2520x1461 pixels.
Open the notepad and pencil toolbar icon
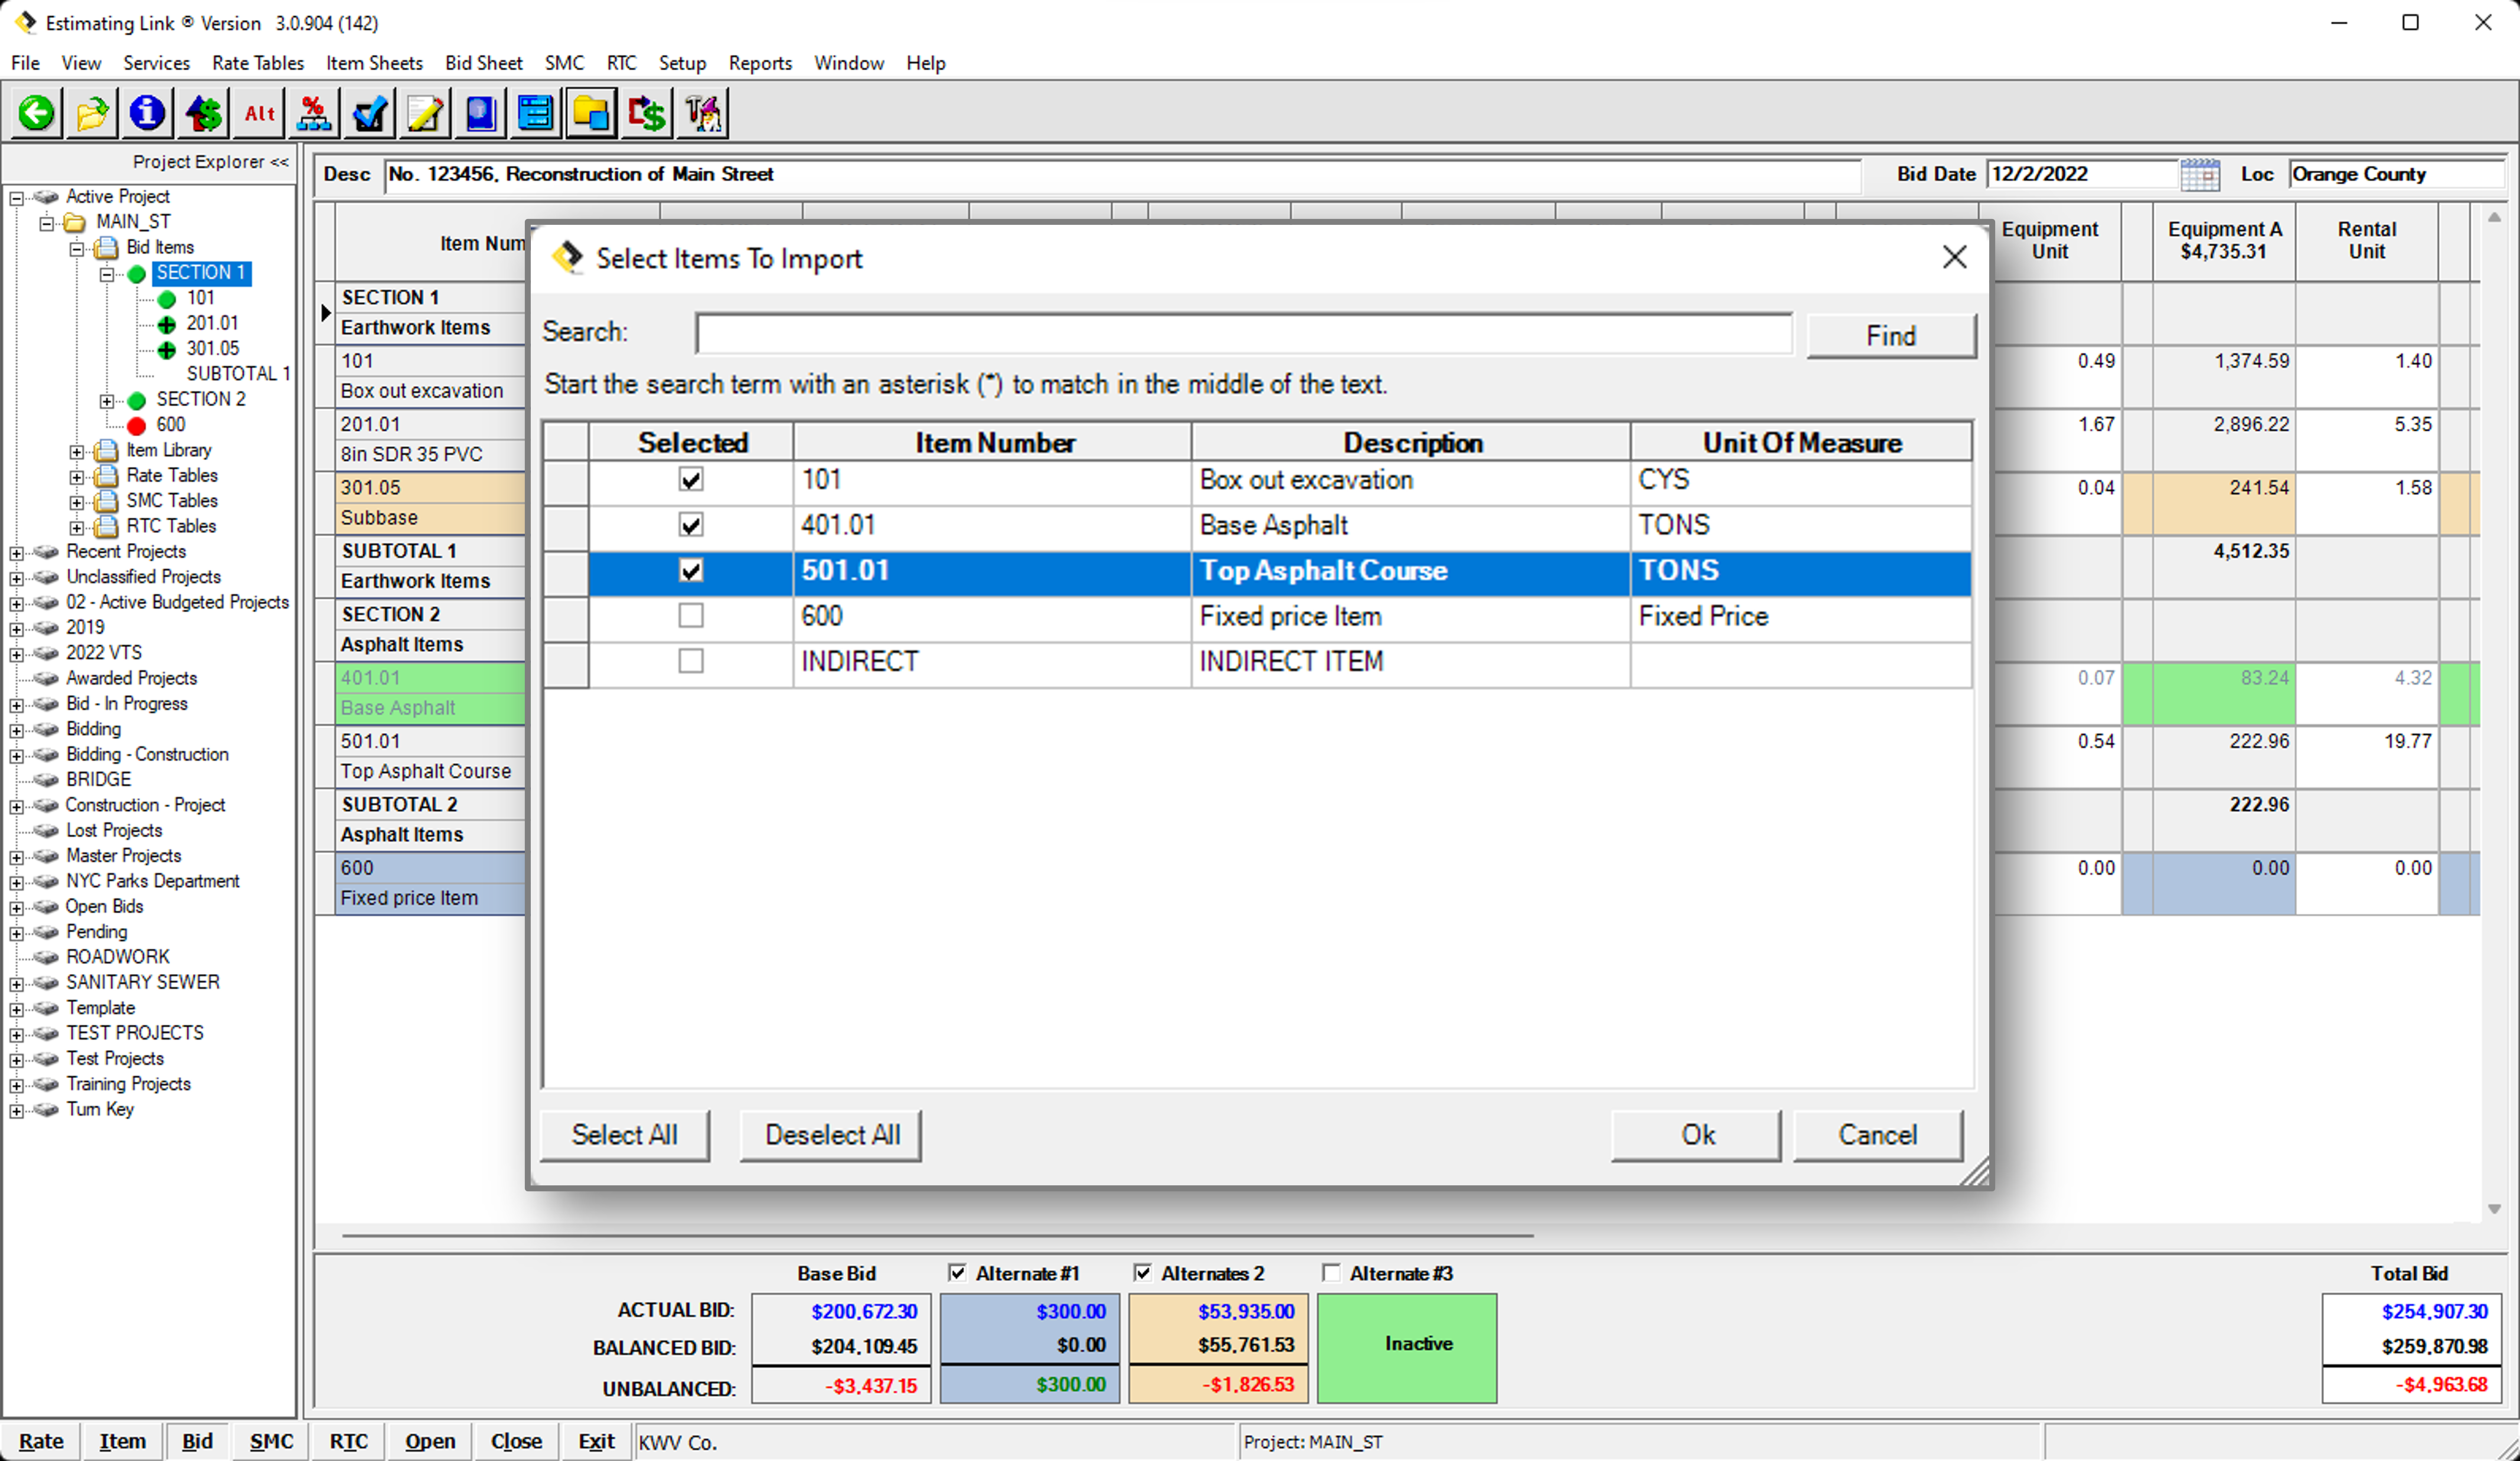pos(424,112)
